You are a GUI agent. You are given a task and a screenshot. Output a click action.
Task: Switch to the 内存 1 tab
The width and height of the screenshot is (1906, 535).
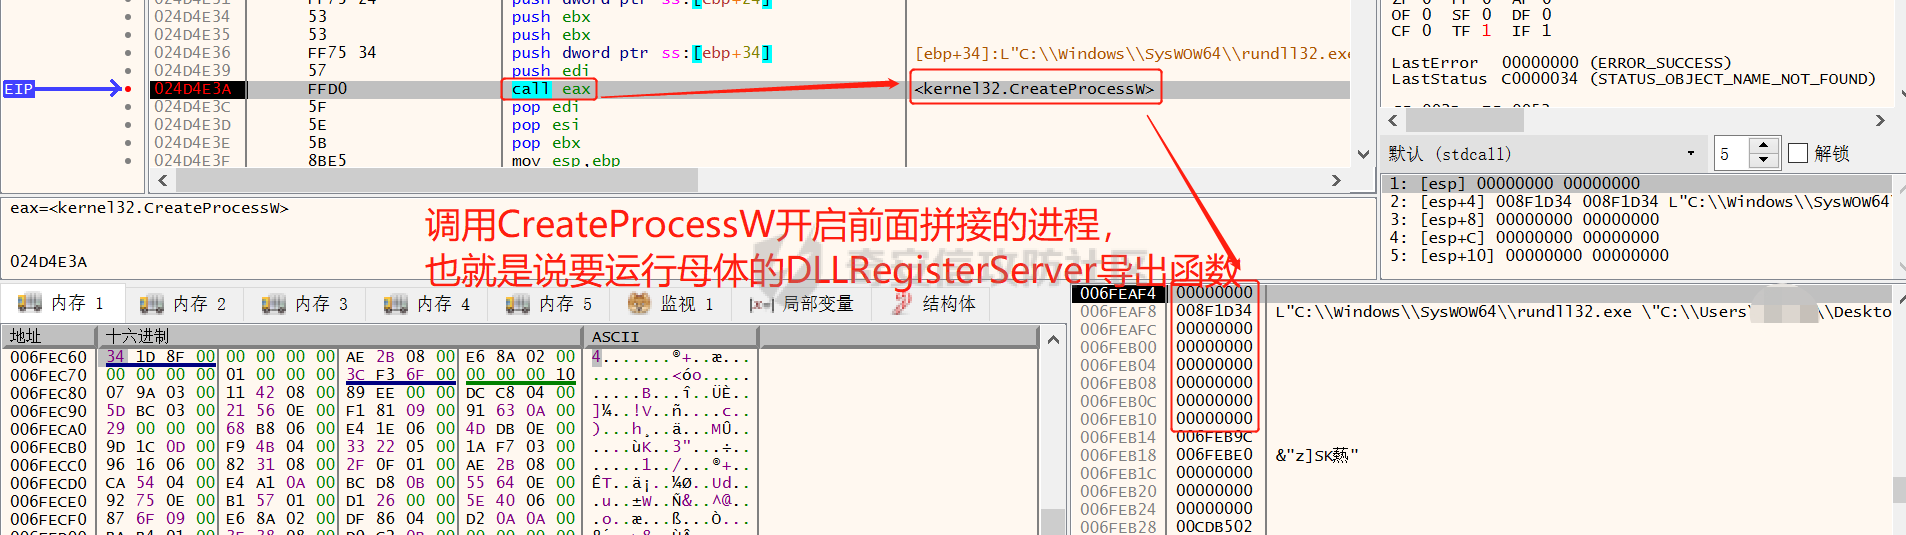62,303
